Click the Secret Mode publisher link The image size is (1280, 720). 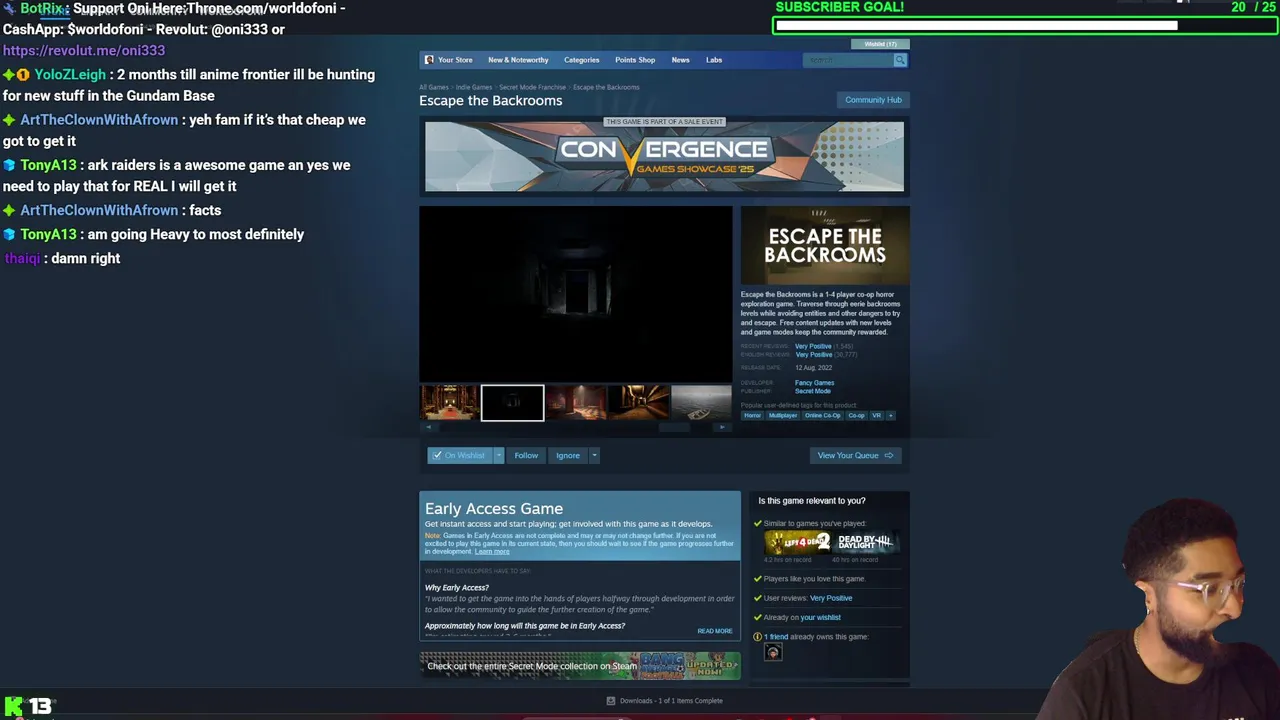pyautogui.click(x=813, y=391)
